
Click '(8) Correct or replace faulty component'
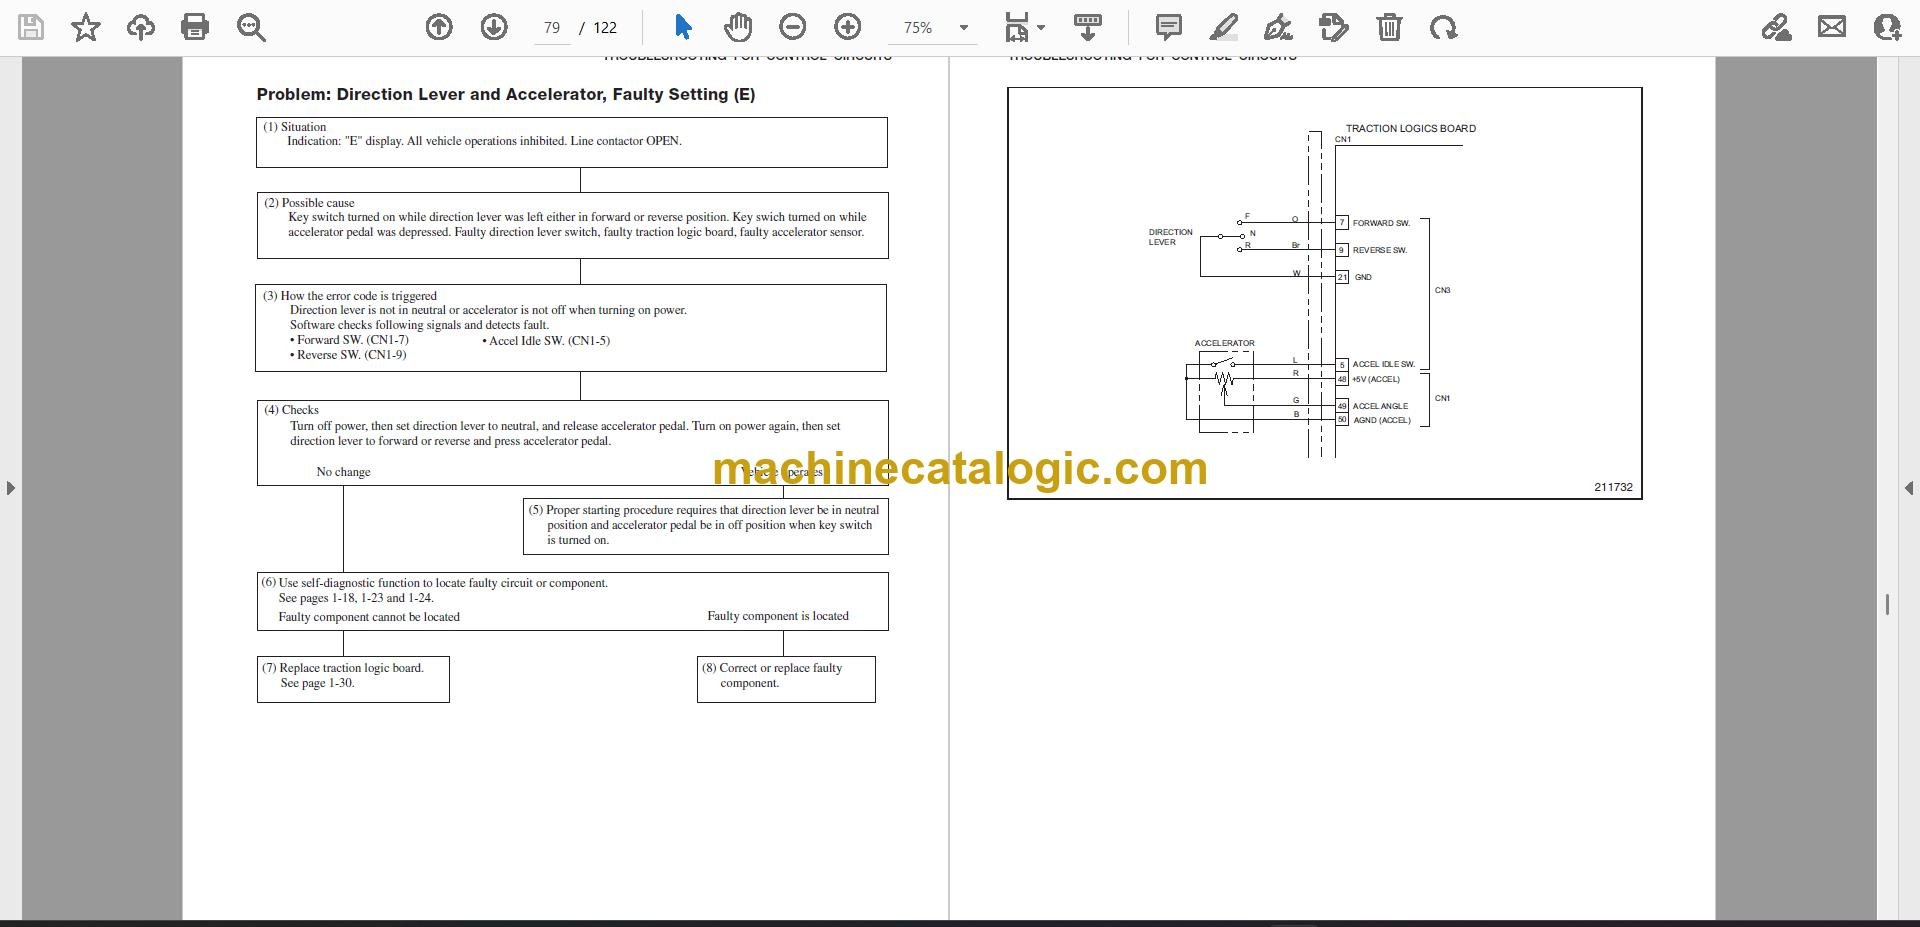pyautogui.click(x=786, y=679)
